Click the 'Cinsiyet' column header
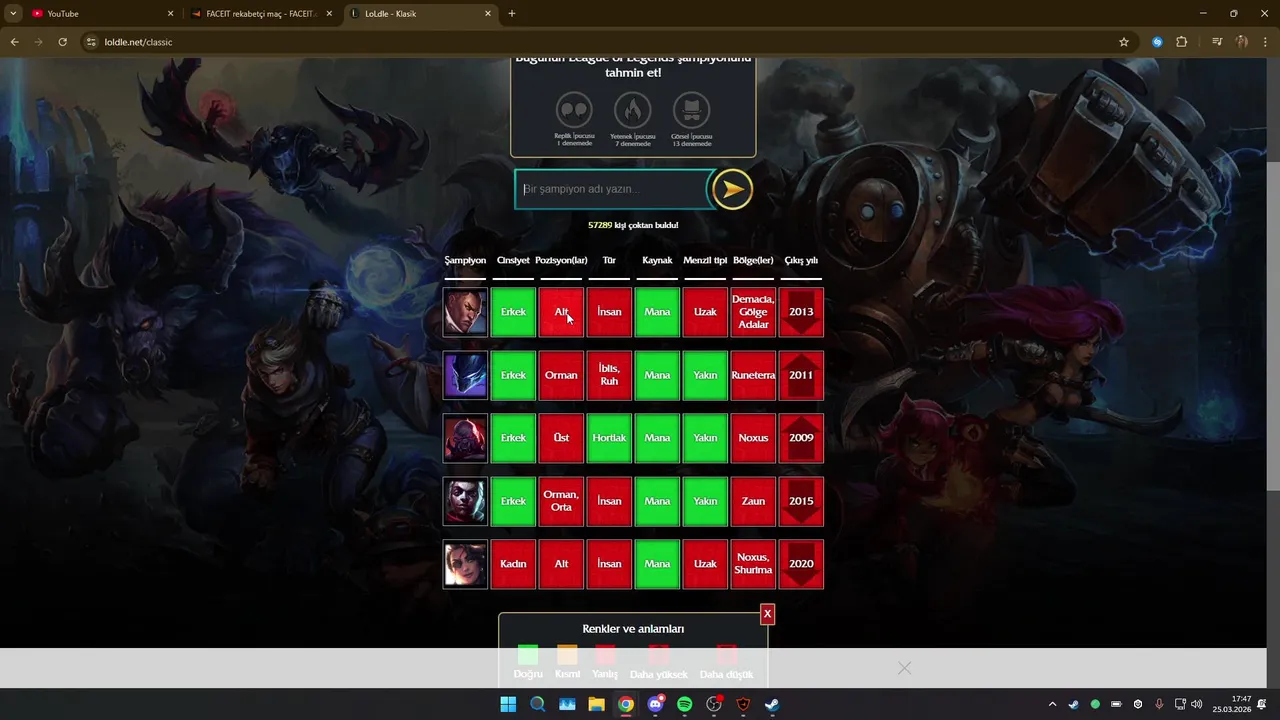 point(513,261)
